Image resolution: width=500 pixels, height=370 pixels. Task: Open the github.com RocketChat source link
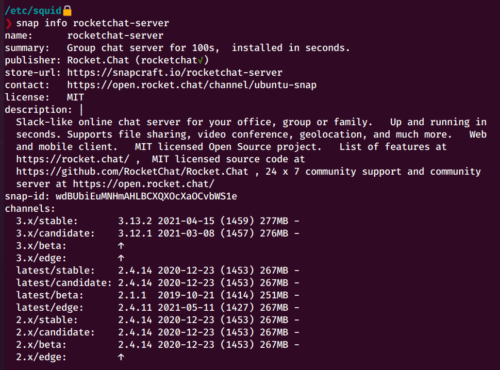[x=132, y=172]
